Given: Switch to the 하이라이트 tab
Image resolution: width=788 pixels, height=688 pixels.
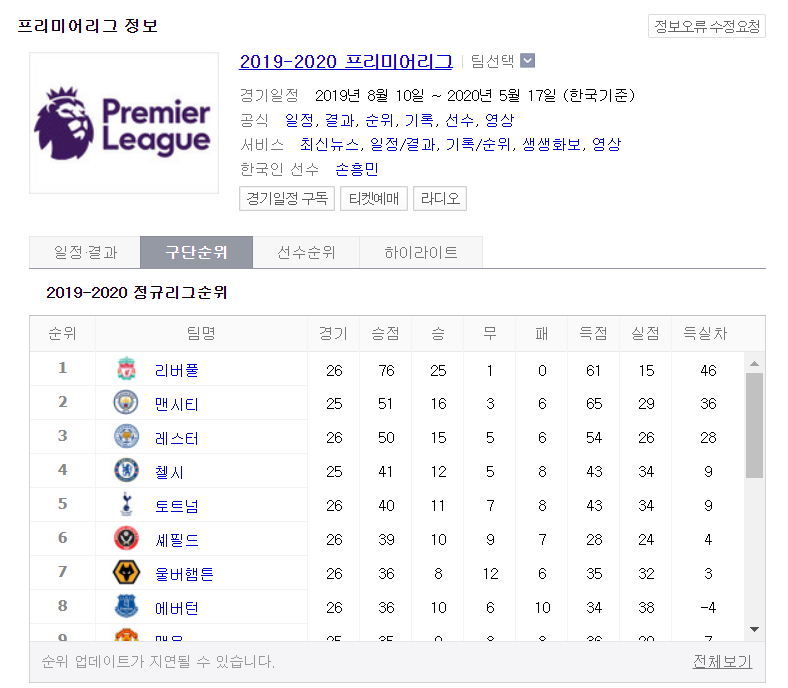Looking at the screenshot, I should (x=421, y=252).
